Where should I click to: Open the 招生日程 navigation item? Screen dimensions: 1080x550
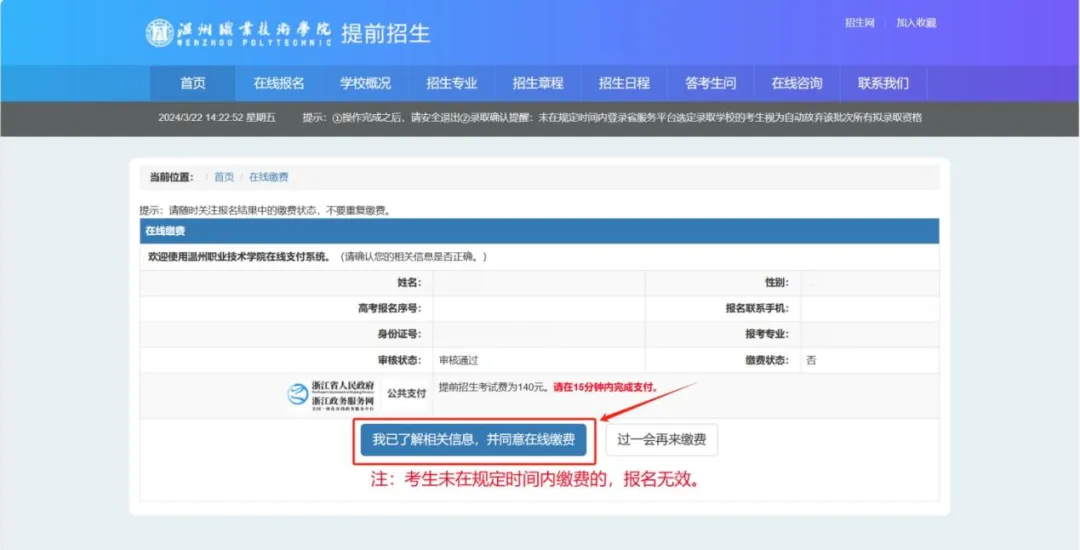coord(624,83)
